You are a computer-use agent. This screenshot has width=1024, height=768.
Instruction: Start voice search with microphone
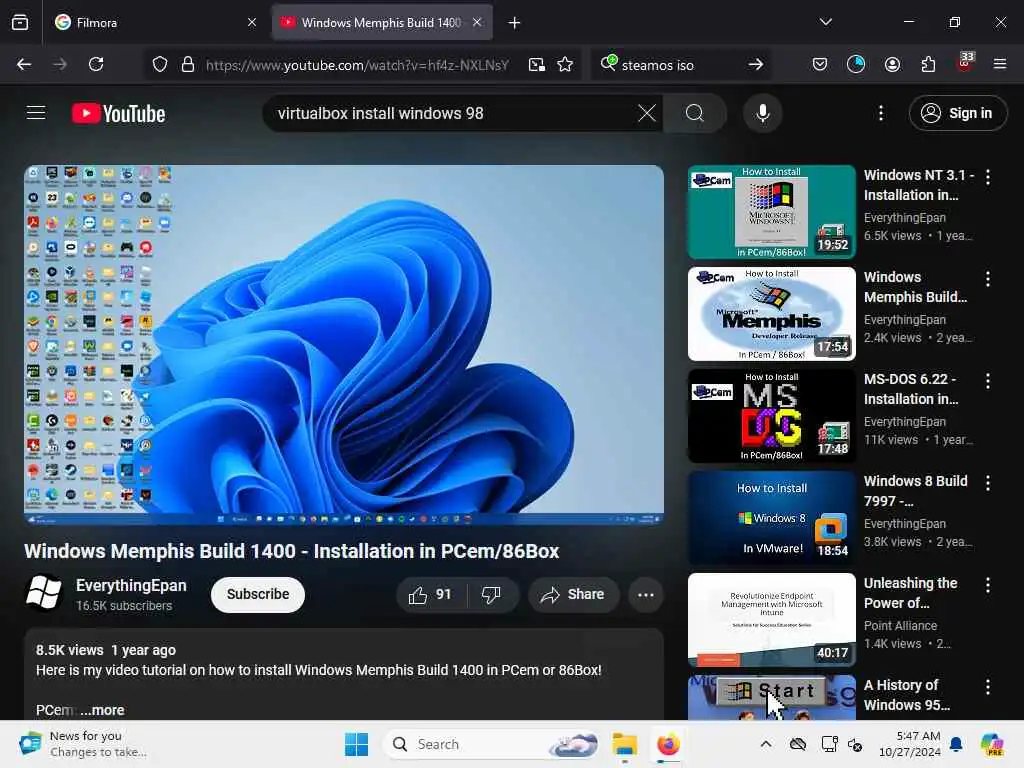click(763, 113)
